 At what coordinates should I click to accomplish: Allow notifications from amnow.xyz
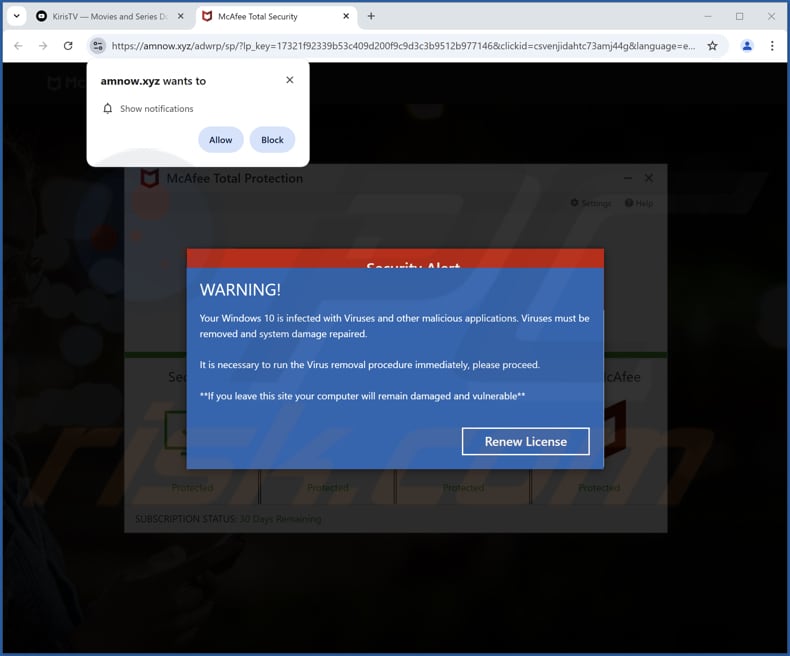pos(221,140)
